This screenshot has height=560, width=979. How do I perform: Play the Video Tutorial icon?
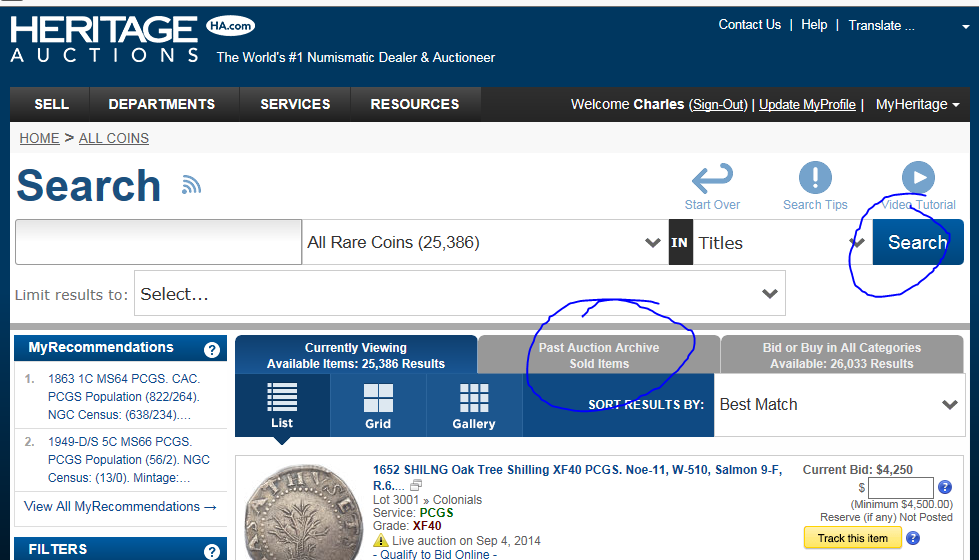coord(918,177)
